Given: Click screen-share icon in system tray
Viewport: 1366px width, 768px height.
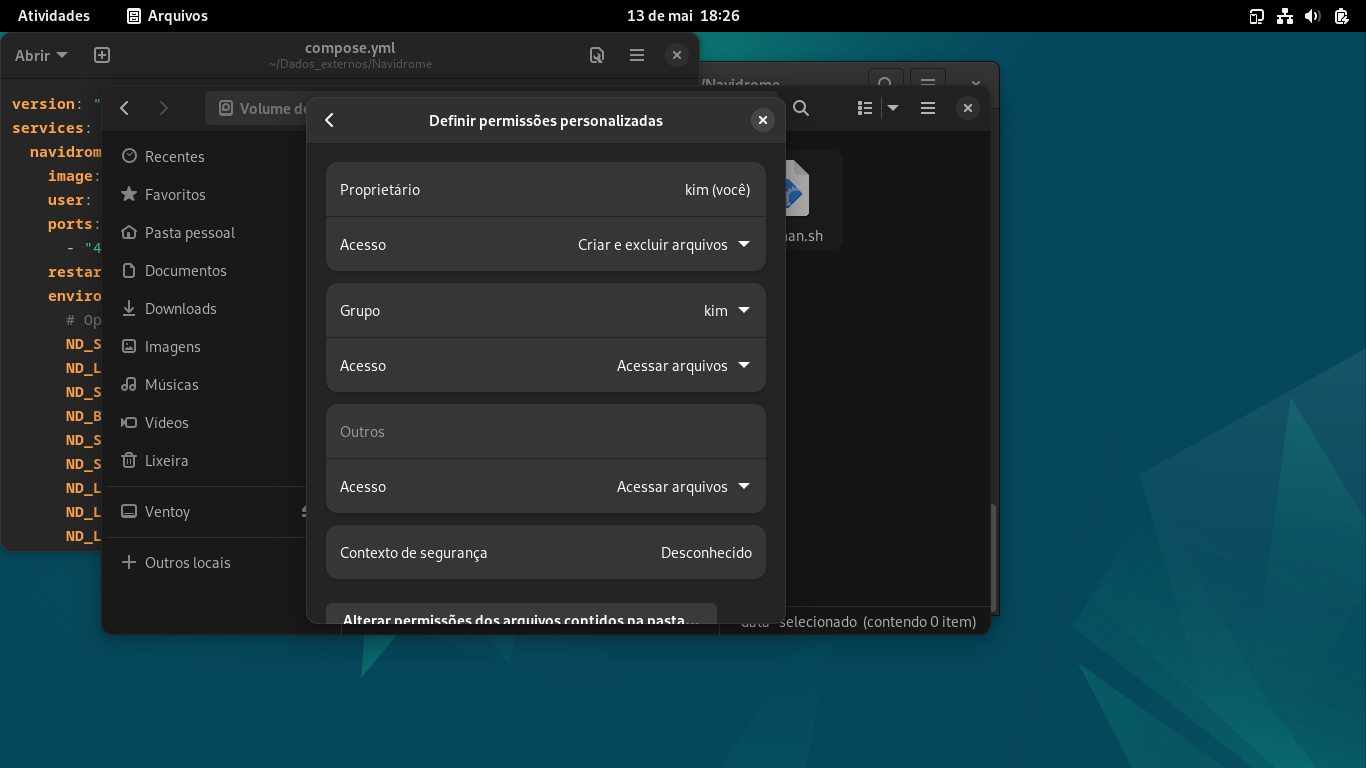Looking at the screenshot, I should 1257,16.
